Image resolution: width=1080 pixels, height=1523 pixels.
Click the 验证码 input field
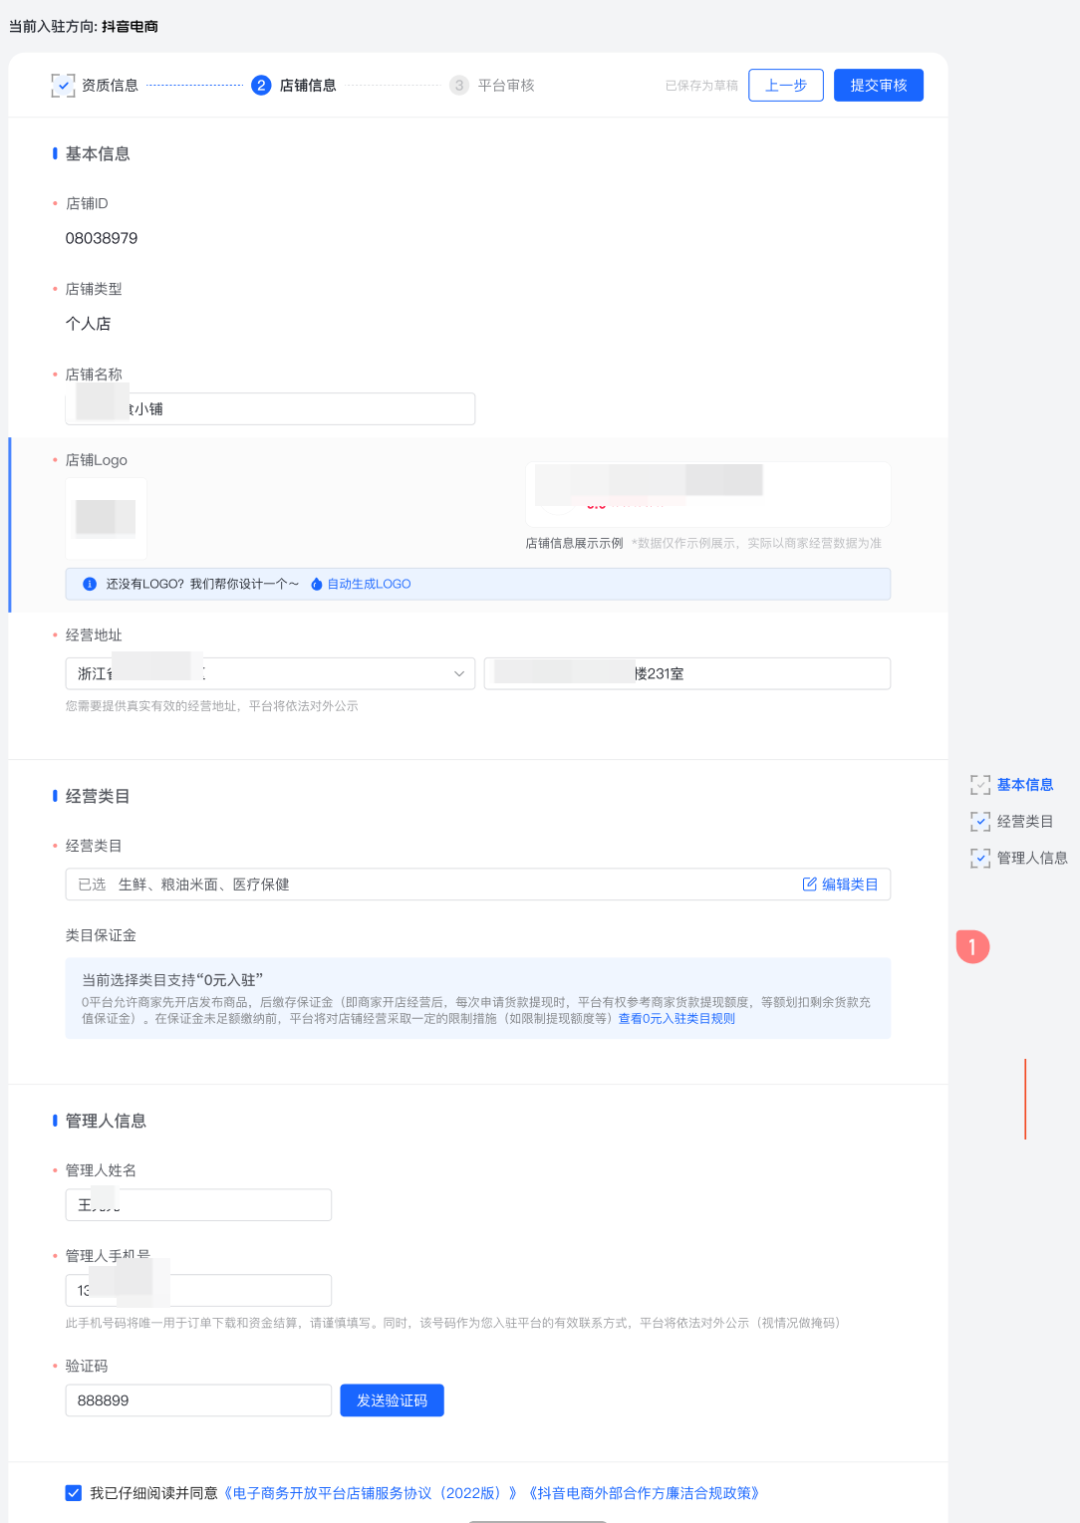(x=198, y=1400)
